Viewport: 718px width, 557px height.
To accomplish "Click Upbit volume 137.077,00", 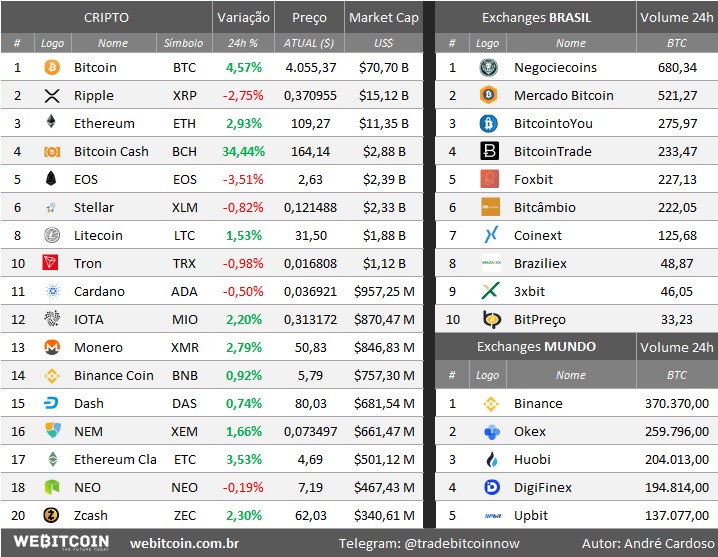I will point(677,515).
